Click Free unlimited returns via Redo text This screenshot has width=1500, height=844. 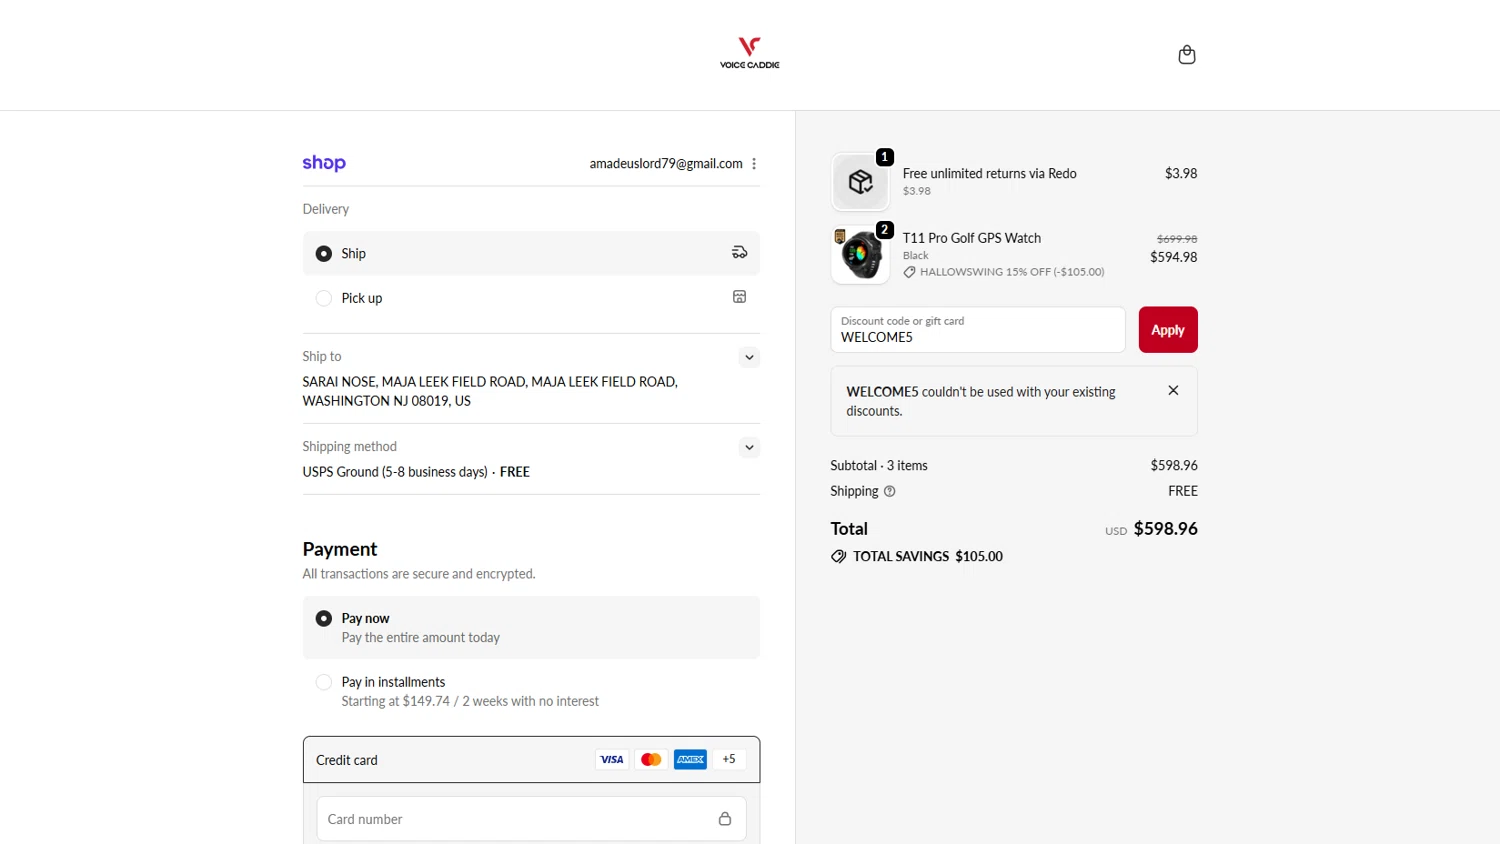coord(990,174)
